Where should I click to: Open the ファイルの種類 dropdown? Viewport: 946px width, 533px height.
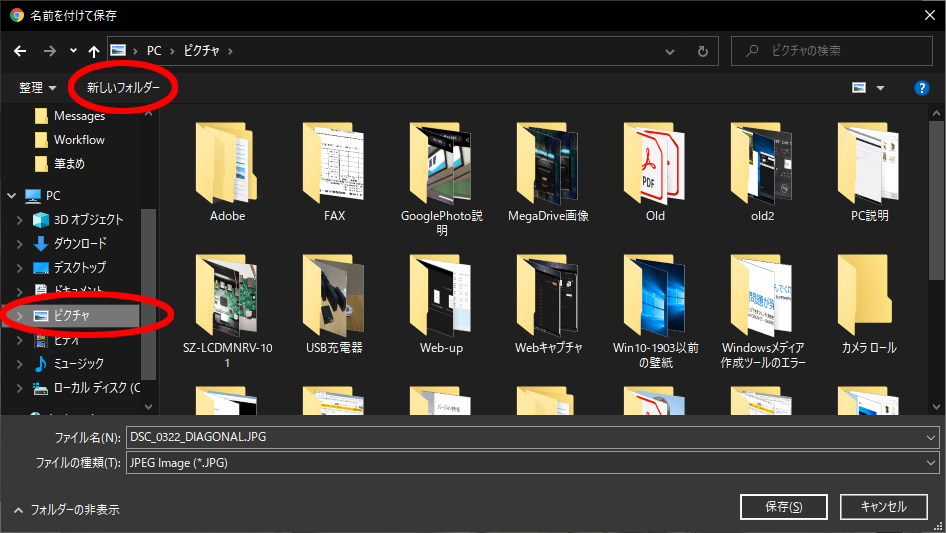tap(532, 462)
